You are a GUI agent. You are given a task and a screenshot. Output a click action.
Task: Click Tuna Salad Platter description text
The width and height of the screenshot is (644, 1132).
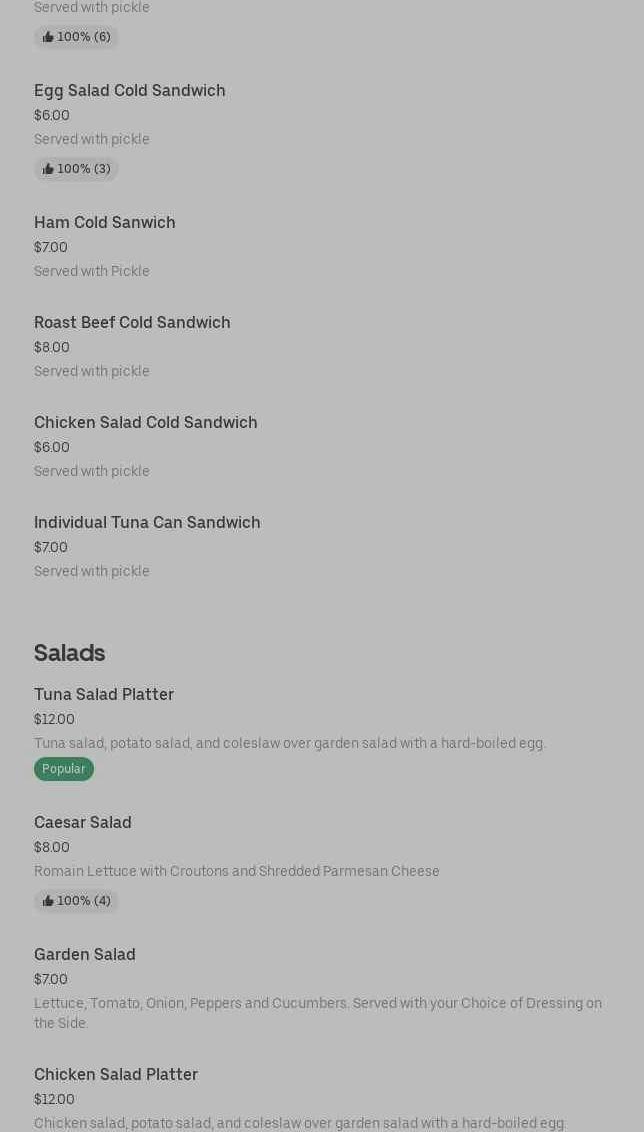pyautogui.click(x=290, y=743)
